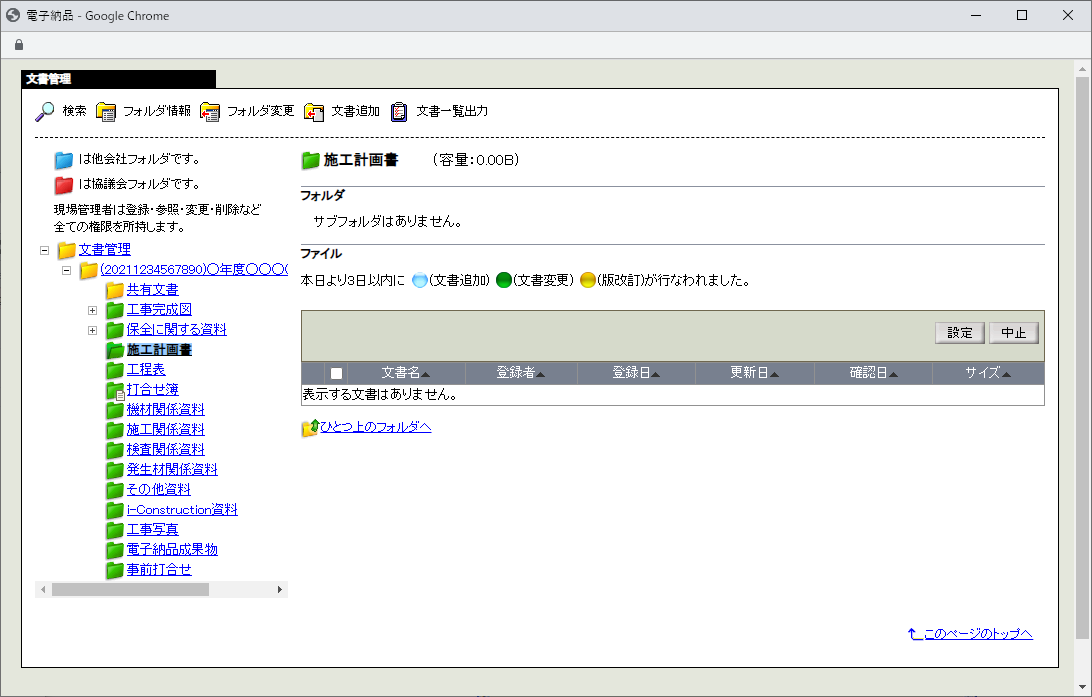Click the project folder icon (20211234567890)
1092x697 pixels.
point(88,269)
